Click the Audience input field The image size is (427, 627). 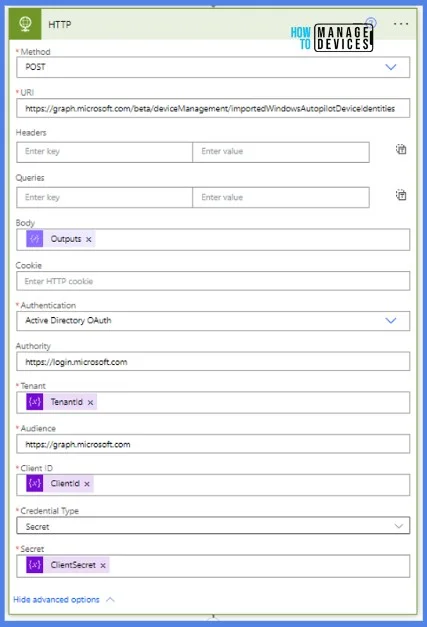(x=213, y=444)
